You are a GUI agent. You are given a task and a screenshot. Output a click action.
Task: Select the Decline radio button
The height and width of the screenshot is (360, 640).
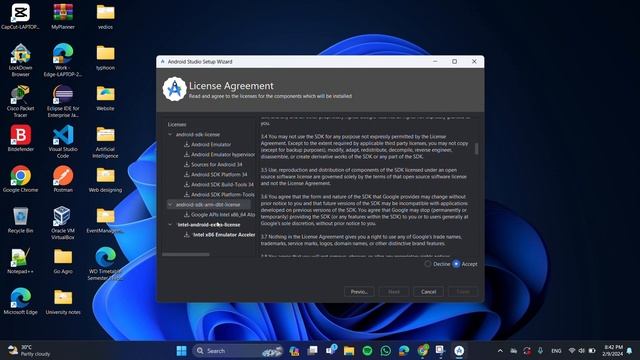[x=427, y=264]
